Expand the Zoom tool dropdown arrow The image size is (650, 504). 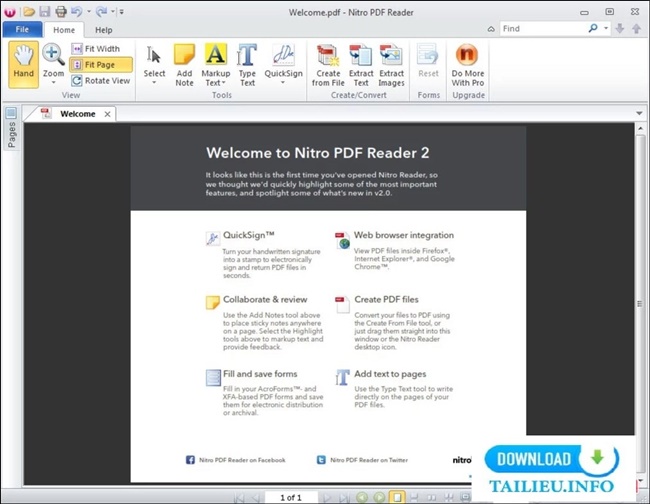[53, 82]
